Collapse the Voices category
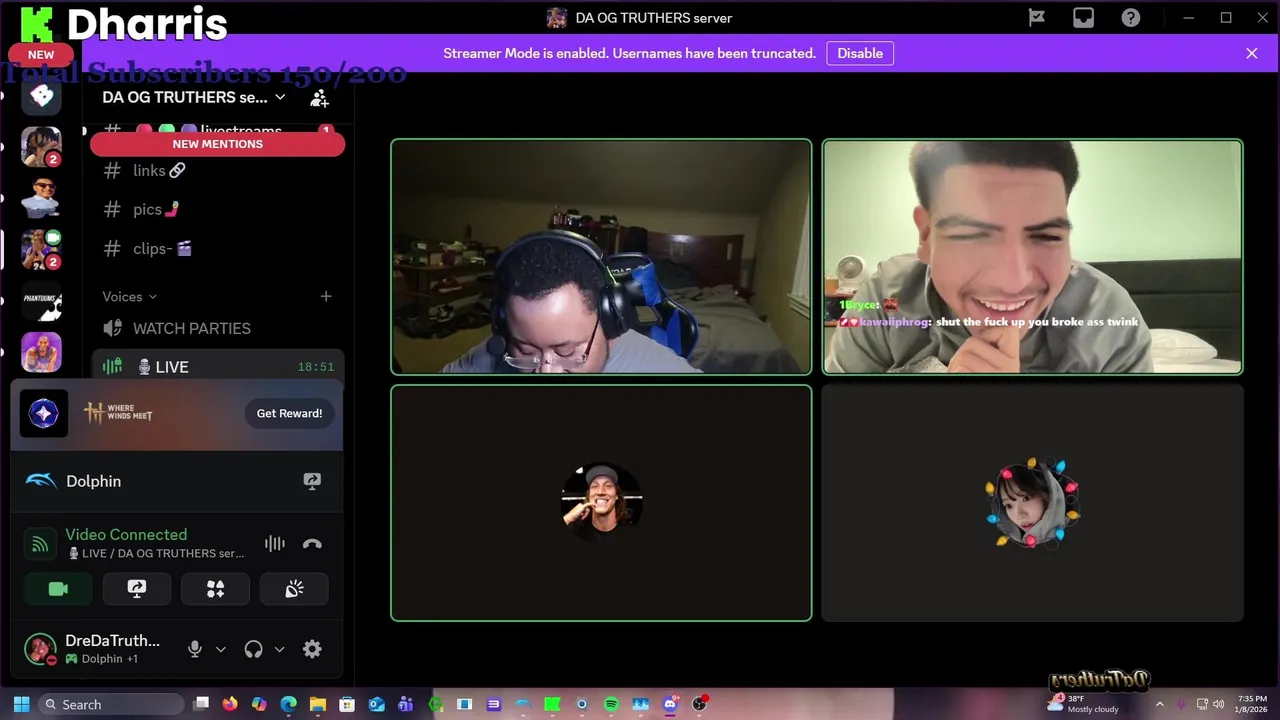 click(130, 296)
